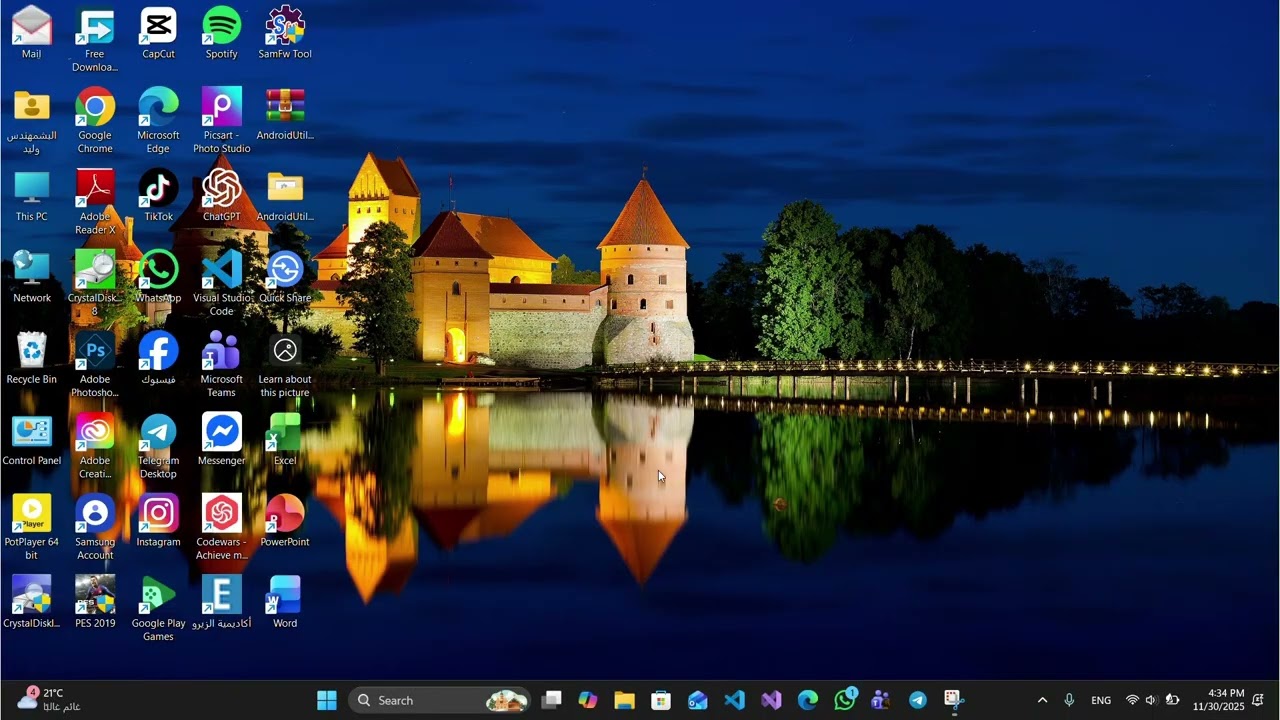
Task: Select the CrystalDisk 8 shortcut icon
Action: (x=95, y=284)
